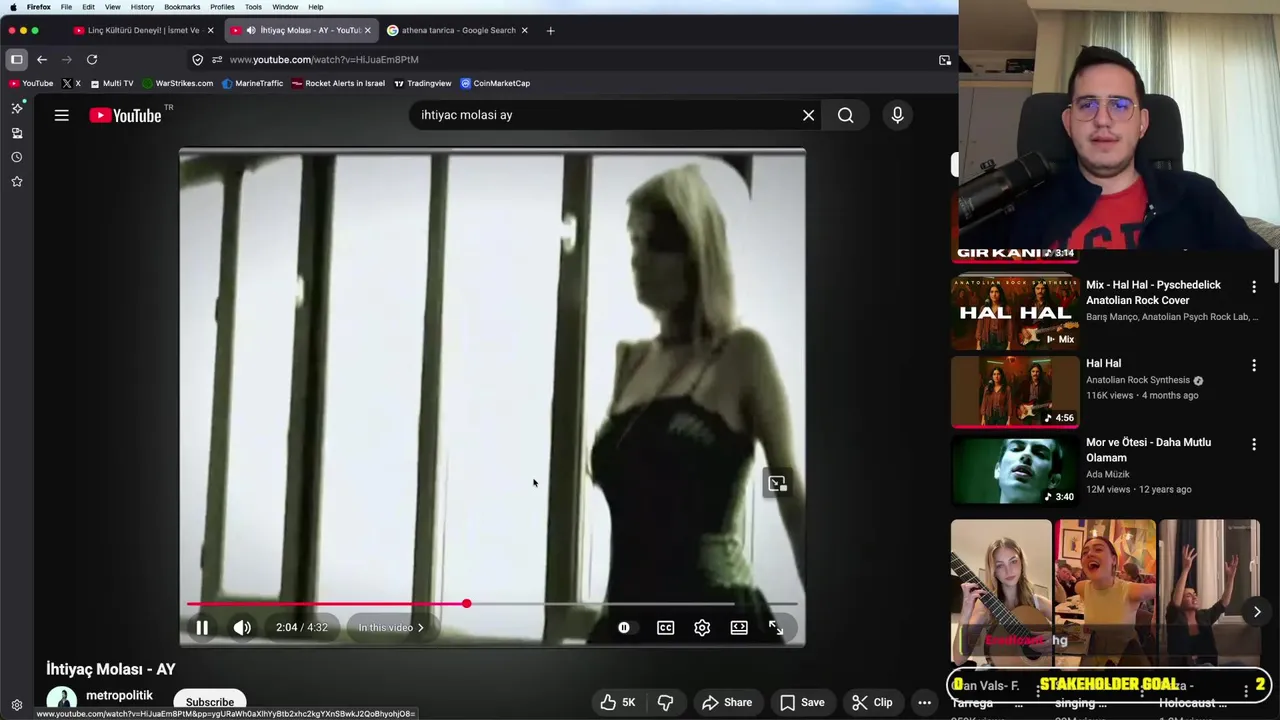The width and height of the screenshot is (1280, 720).
Task: Open the Tools menu
Action: click(x=253, y=7)
